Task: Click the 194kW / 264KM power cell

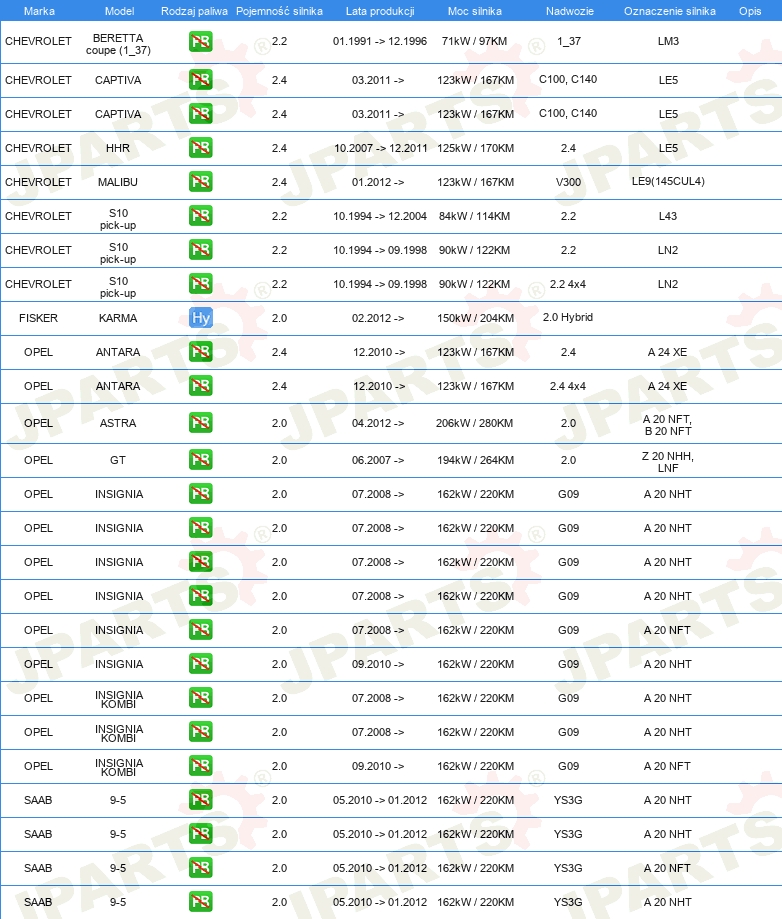Action: (x=475, y=460)
